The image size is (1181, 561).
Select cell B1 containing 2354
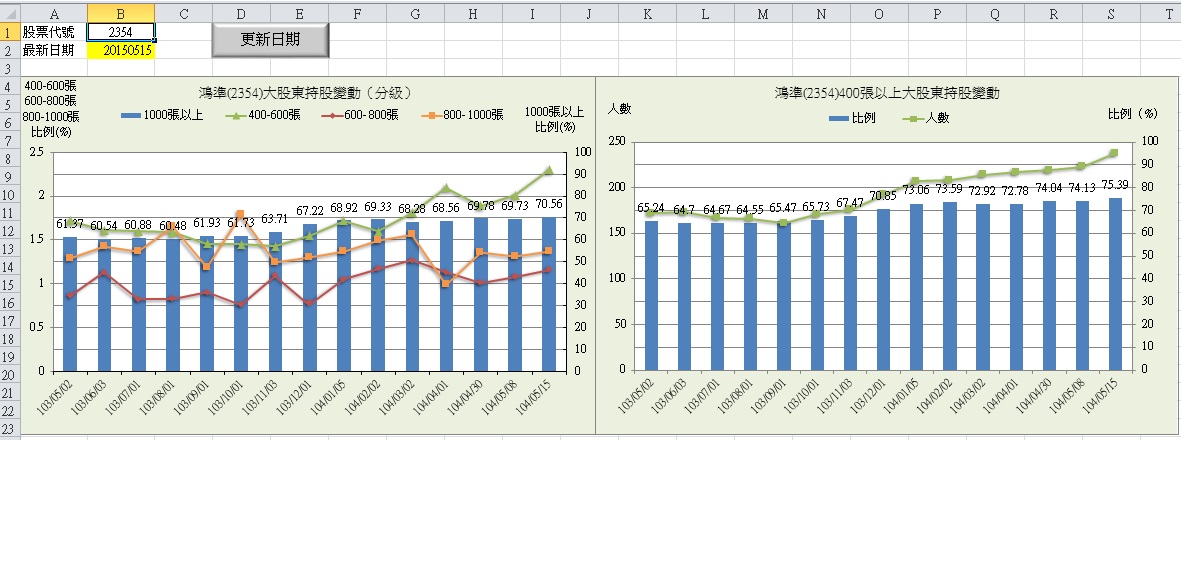121,32
